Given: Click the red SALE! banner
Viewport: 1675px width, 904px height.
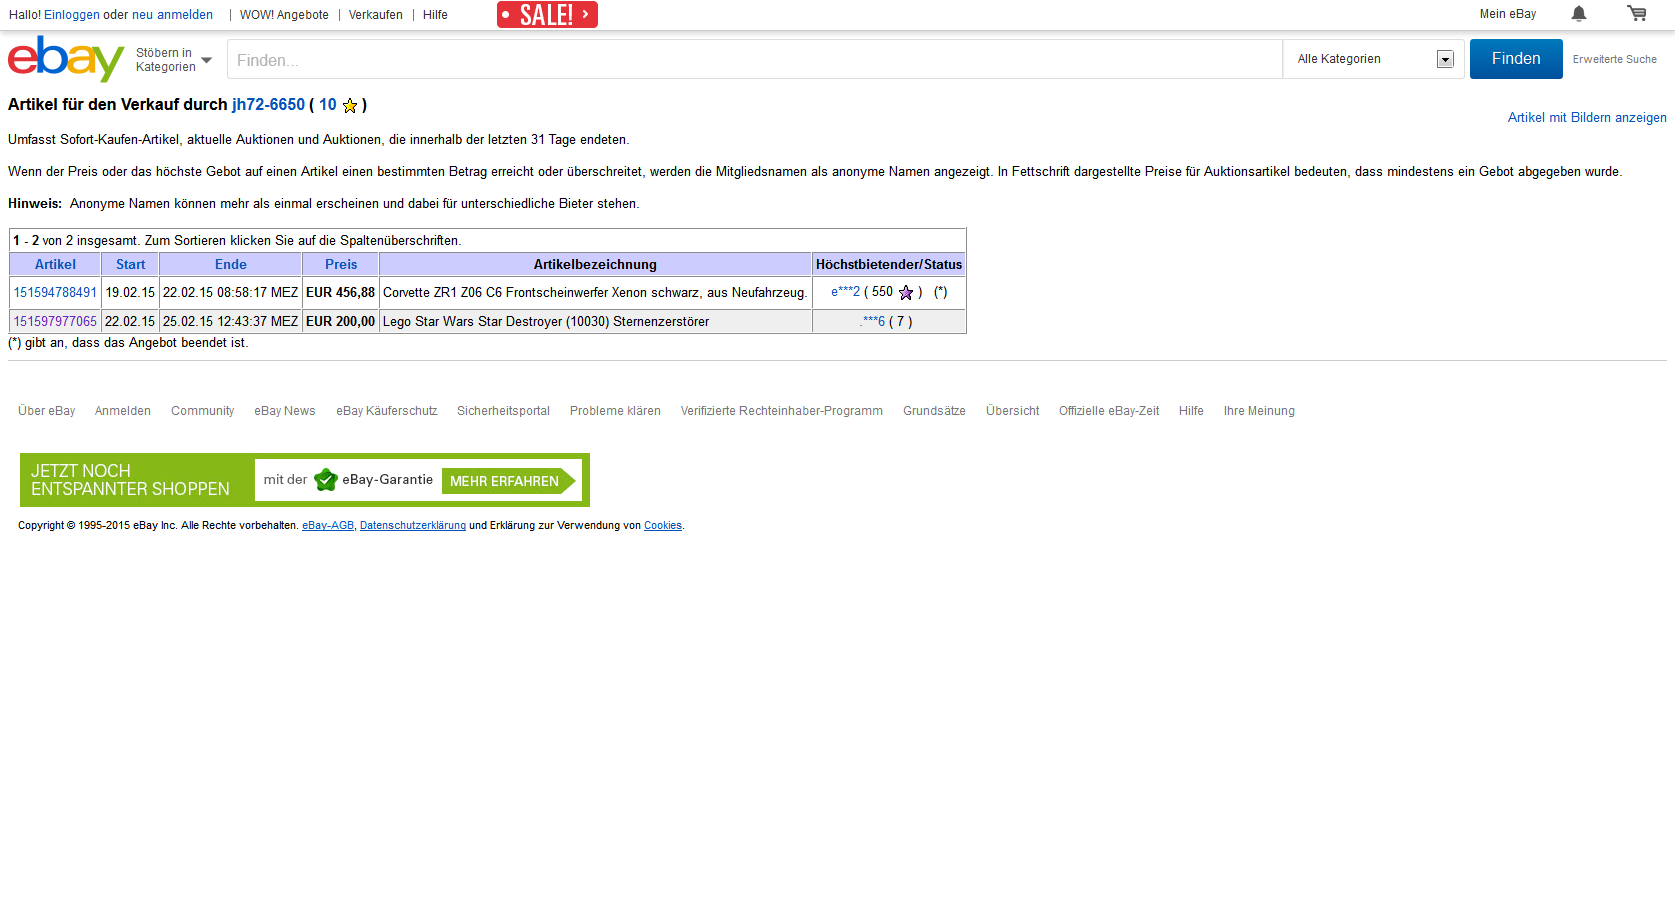Looking at the screenshot, I should pyautogui.click(x=547, y=15).
